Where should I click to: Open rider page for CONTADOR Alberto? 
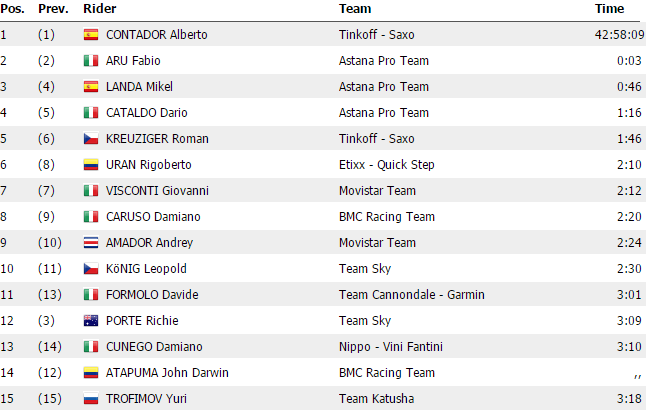tap(156, 35)
